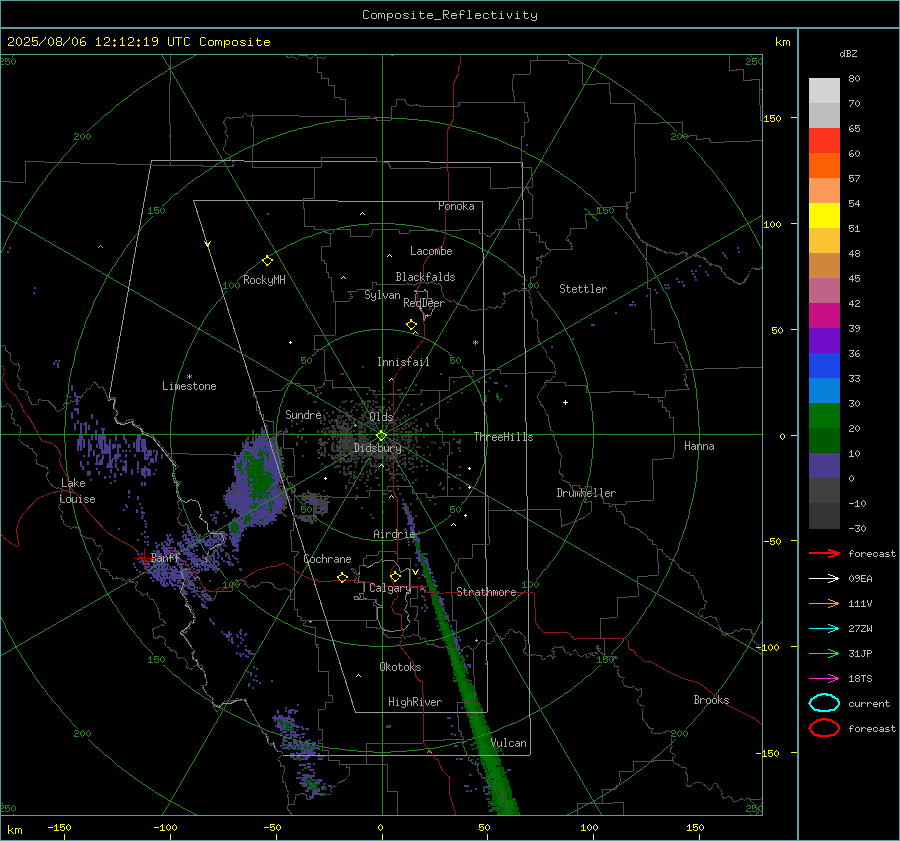
Task: Click the Olds town label
Action: click(381, 417)
